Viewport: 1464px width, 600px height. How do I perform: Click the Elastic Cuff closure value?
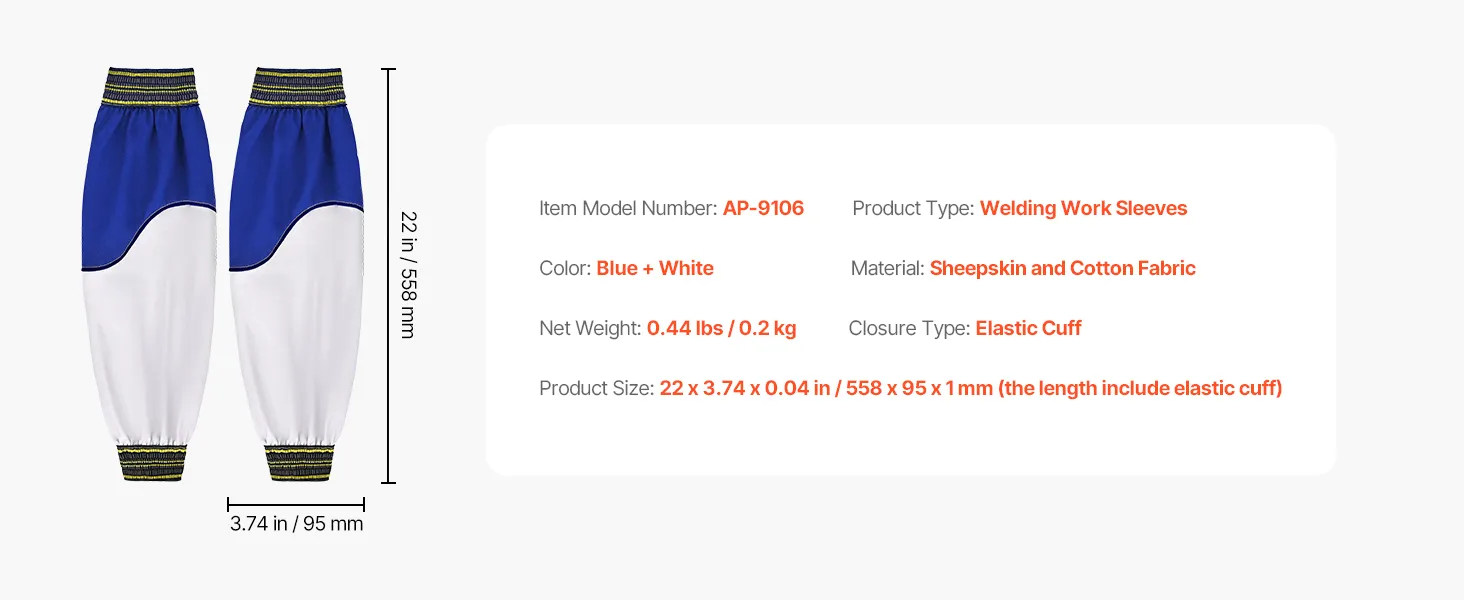pos(1028,328)
